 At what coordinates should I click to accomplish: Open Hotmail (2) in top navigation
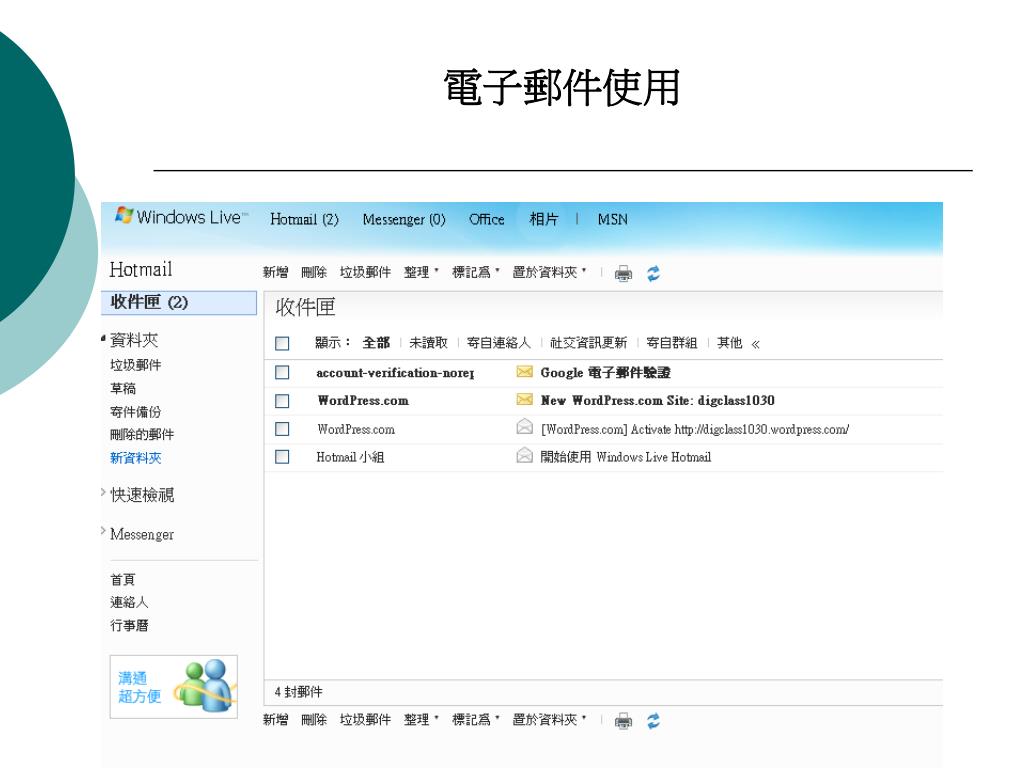point(304,219)
